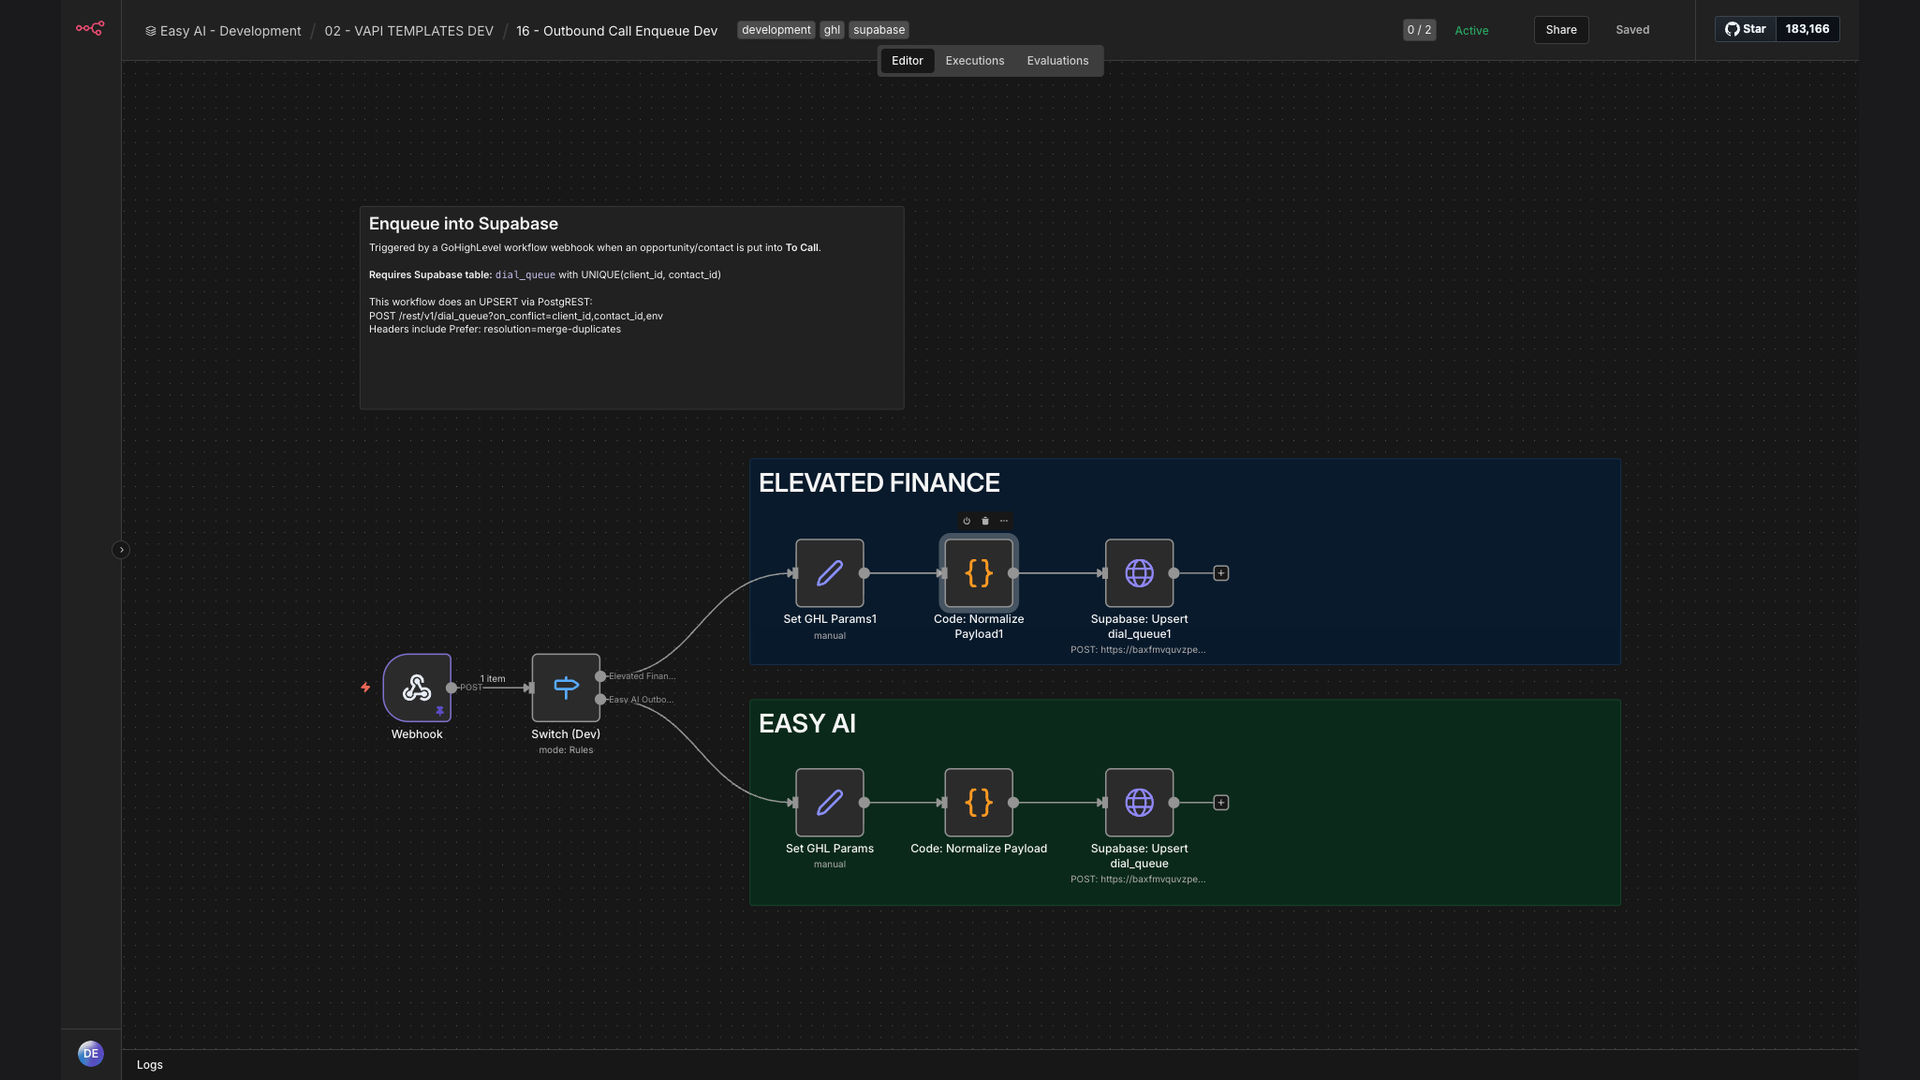
Task: Click the development tag
Action: tap(776, 30)
